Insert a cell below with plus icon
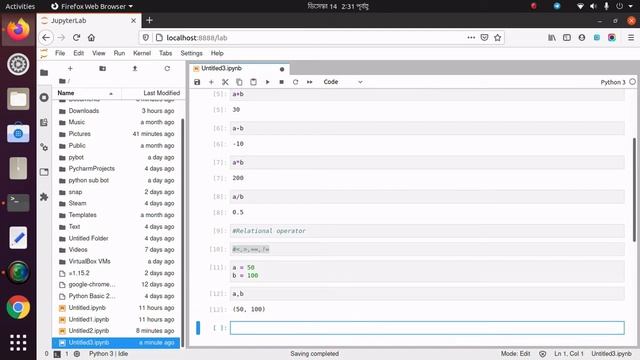The height and width of the screenshot is (360, 640). click(x=211, y=82)
